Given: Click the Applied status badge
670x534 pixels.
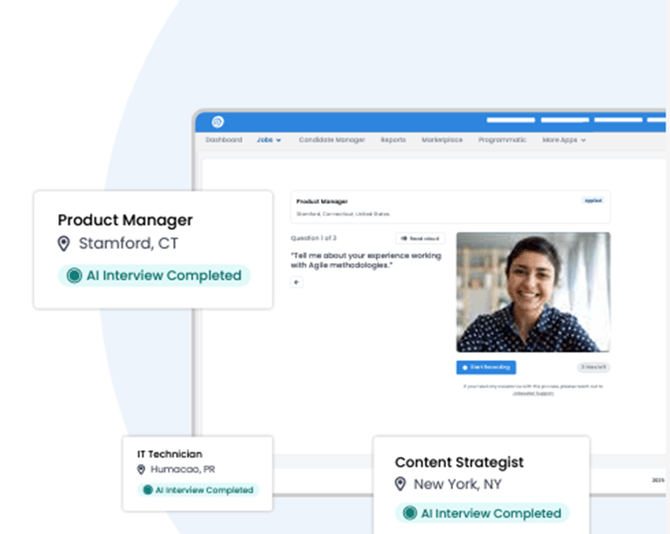Looking at the screenshot, I should point(593,200).
